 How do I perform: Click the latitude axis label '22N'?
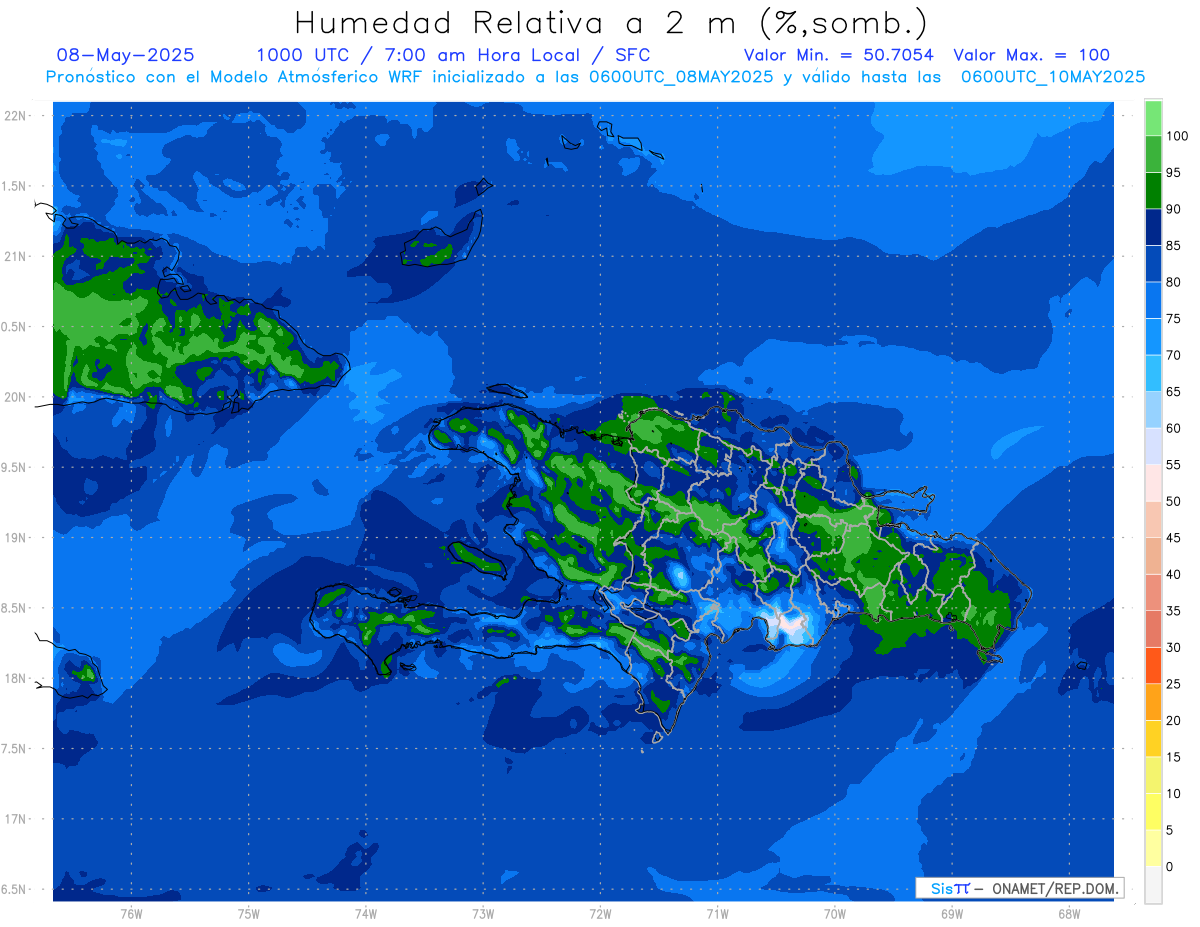[x=16, y=116]
